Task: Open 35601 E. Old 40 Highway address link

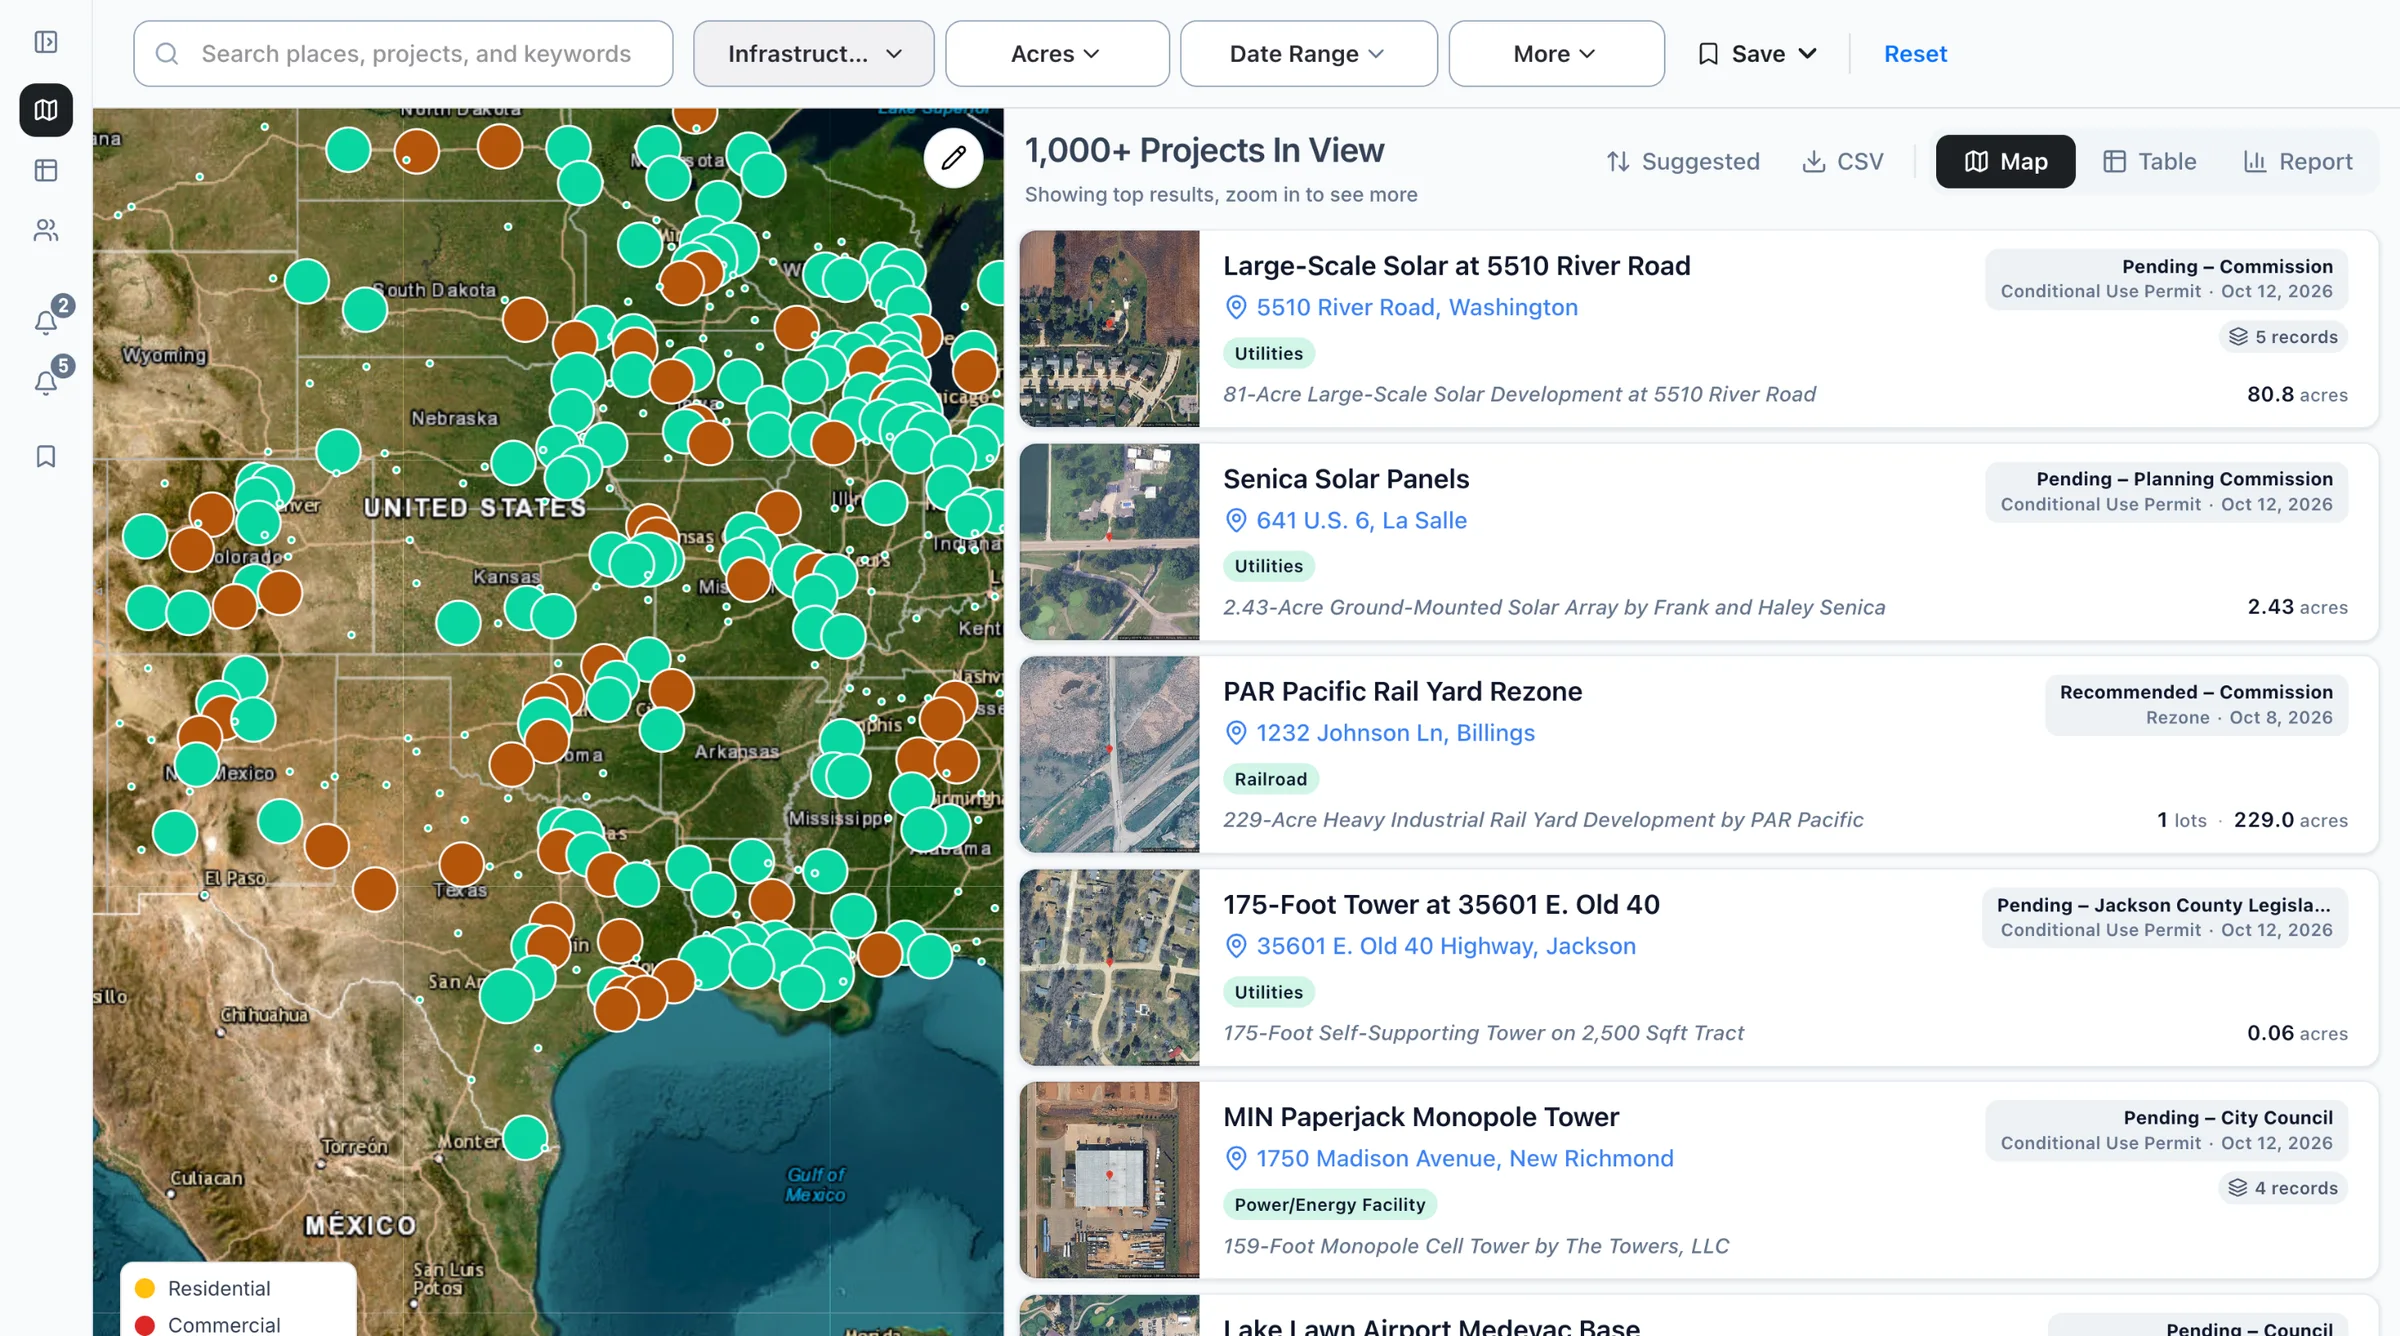Action: (x=1446, y=946)
